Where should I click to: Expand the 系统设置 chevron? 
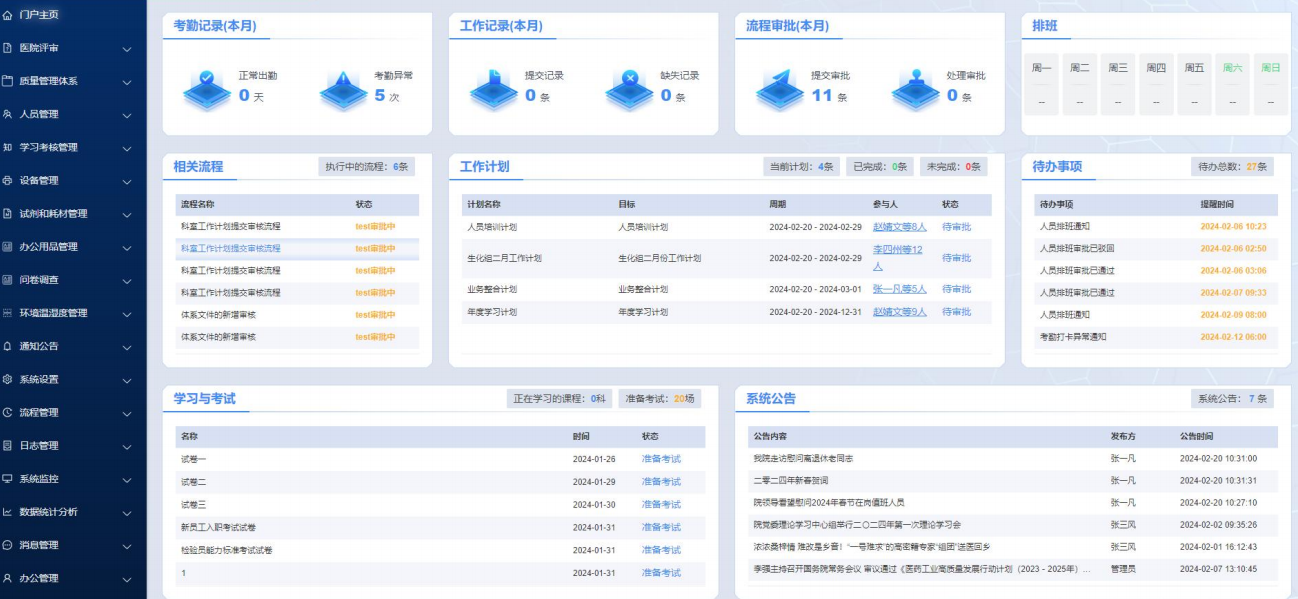tap(127, 381)
